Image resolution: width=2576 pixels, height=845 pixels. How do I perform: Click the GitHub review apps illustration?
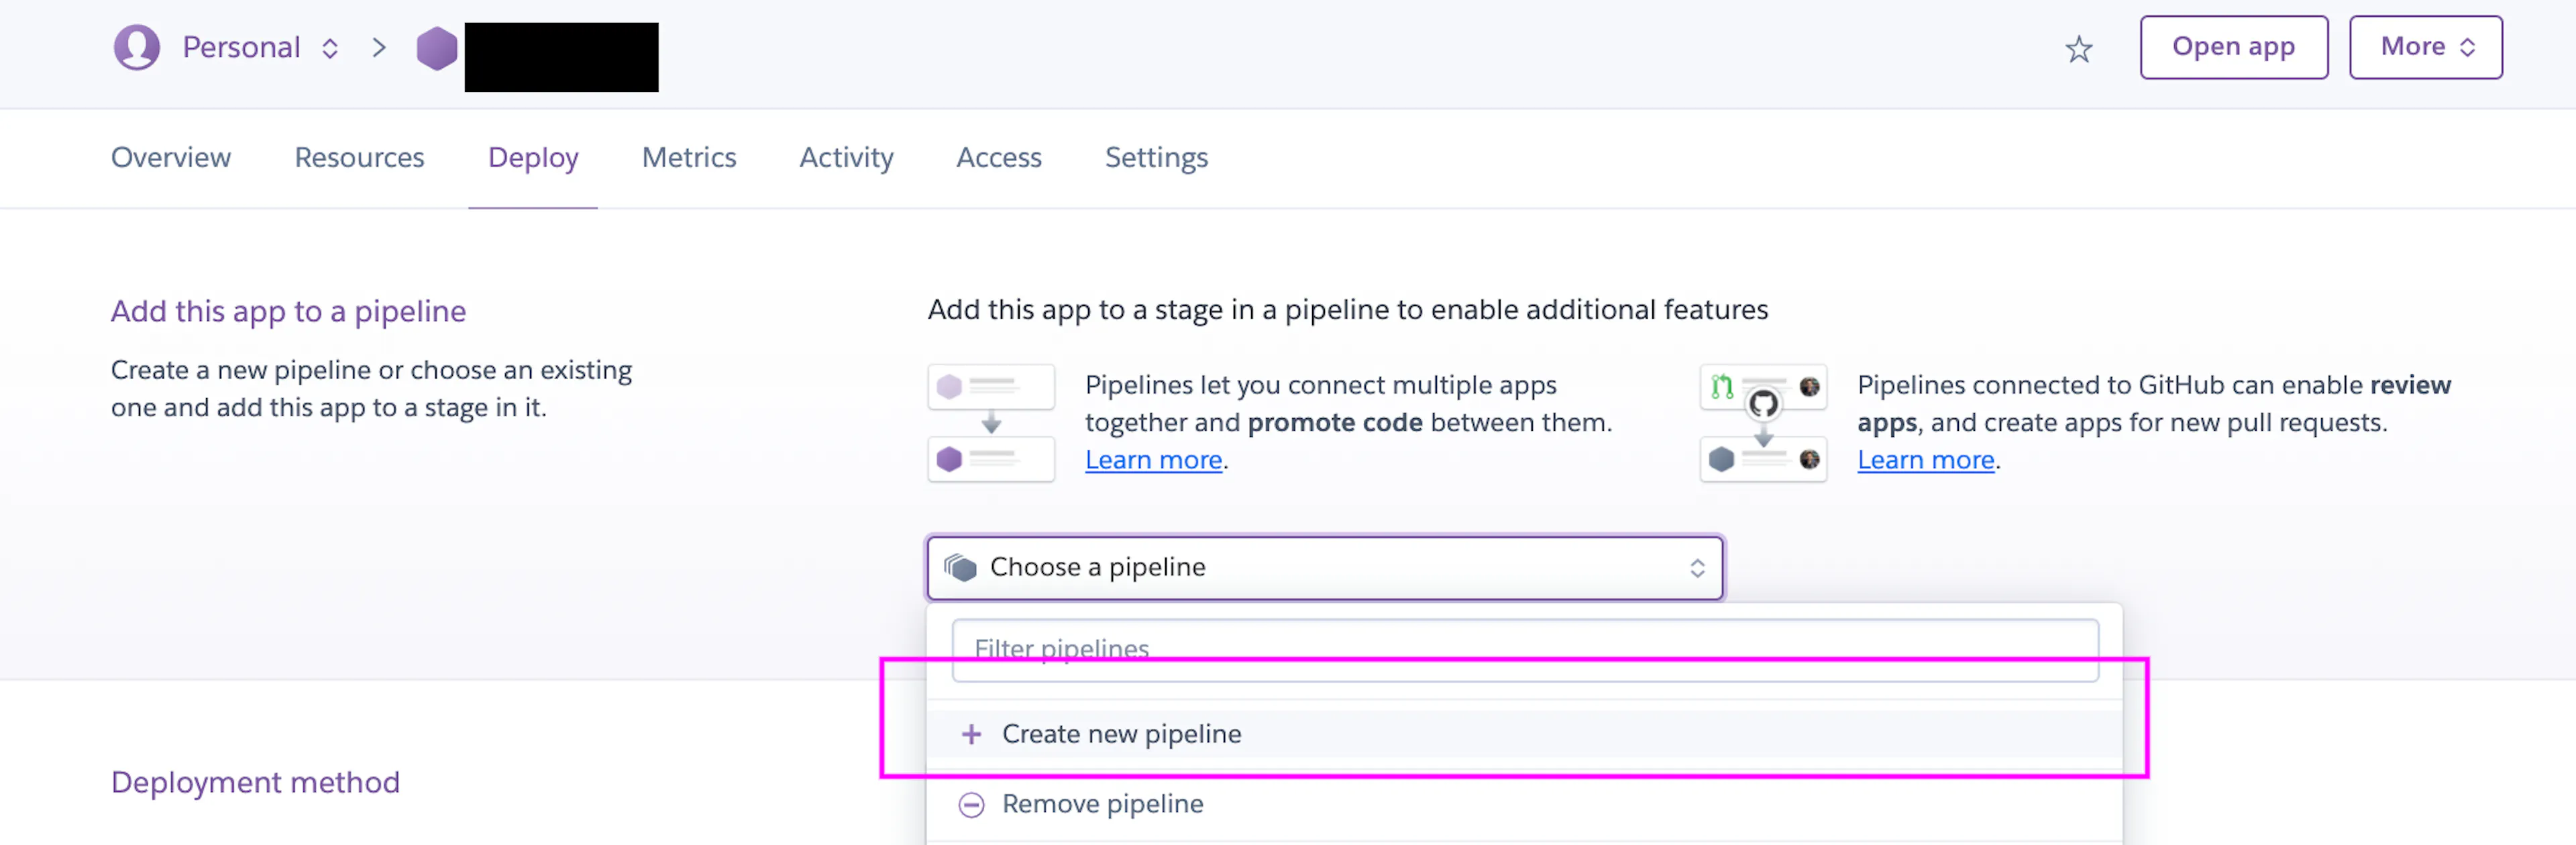(1764, 423)
